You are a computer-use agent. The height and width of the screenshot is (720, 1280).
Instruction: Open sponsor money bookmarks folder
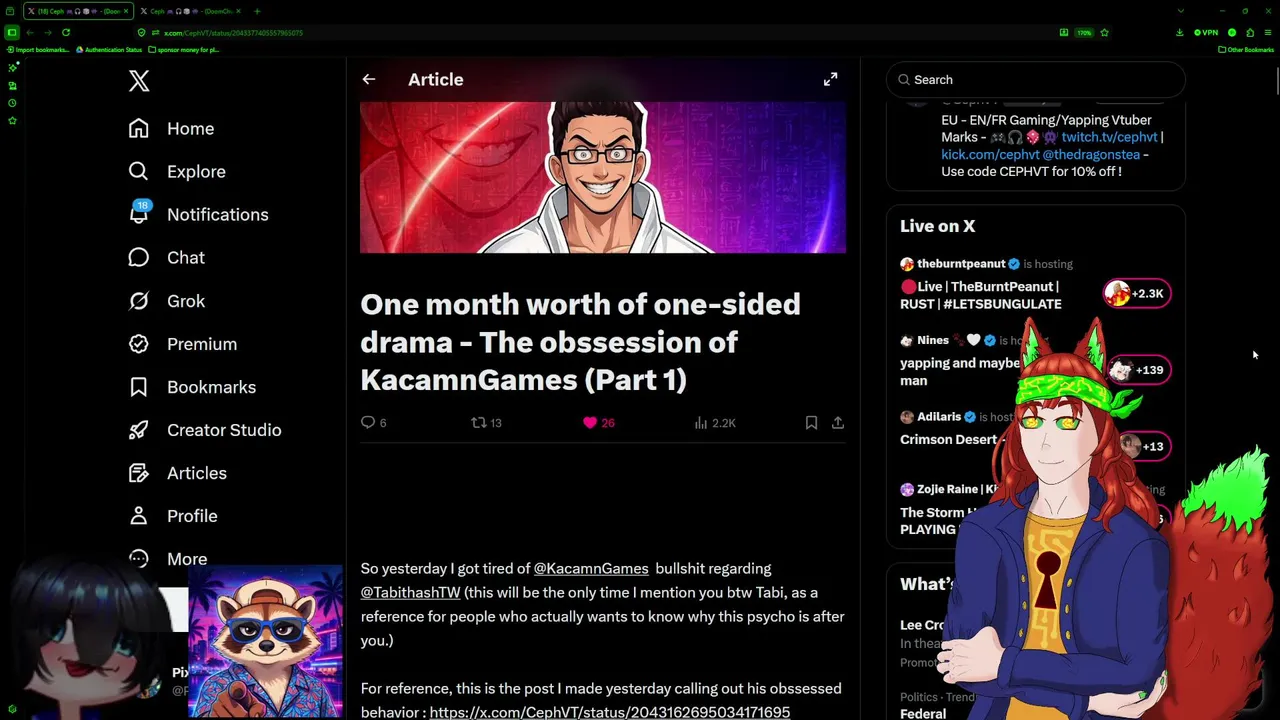184,49
